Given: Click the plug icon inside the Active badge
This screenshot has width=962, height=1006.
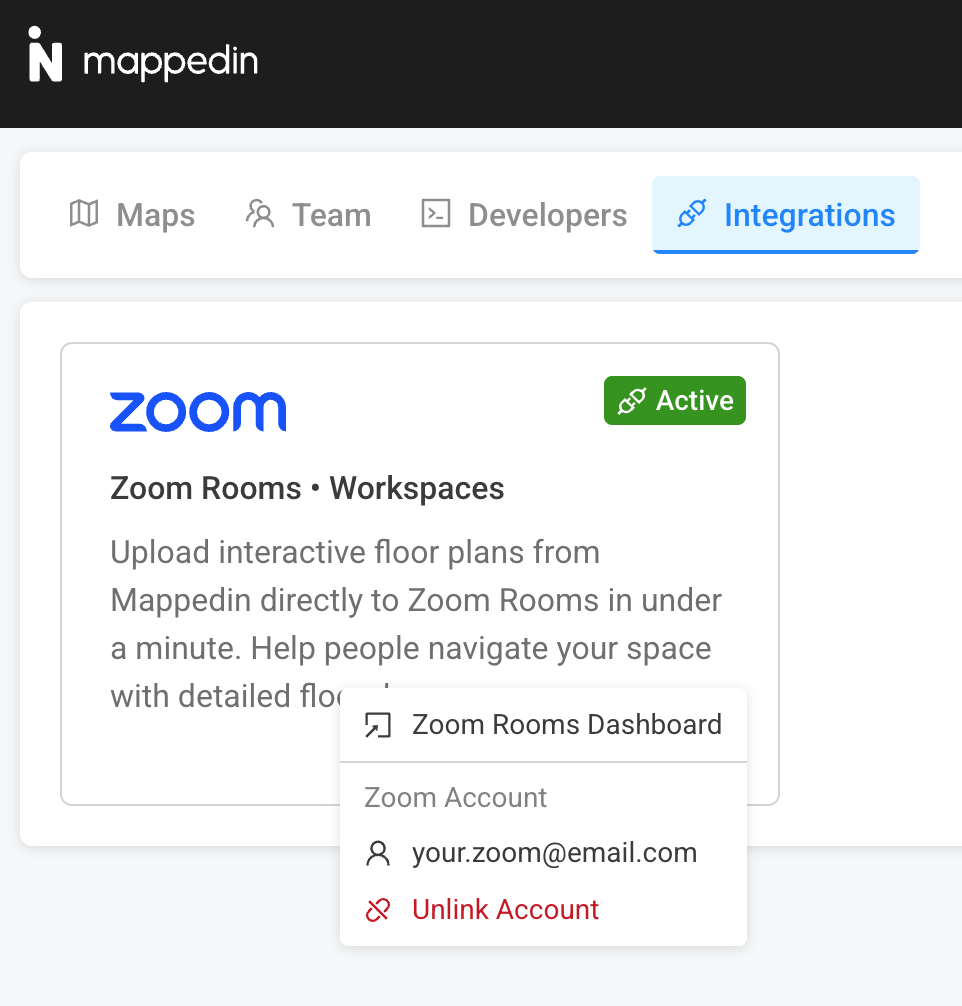Looking at the screenshot, I should point(632,400).
